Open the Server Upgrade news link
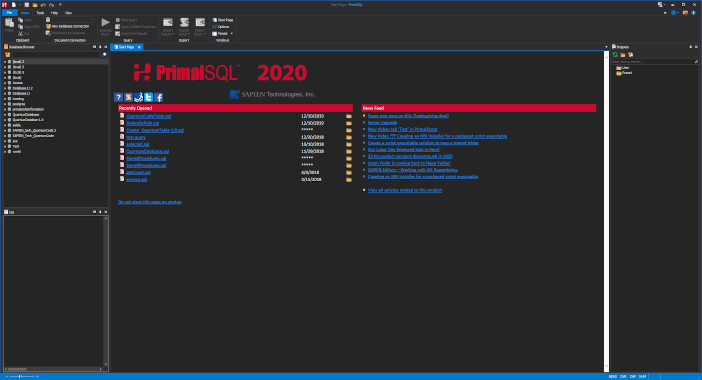702x380 pixels. [382, 123]
